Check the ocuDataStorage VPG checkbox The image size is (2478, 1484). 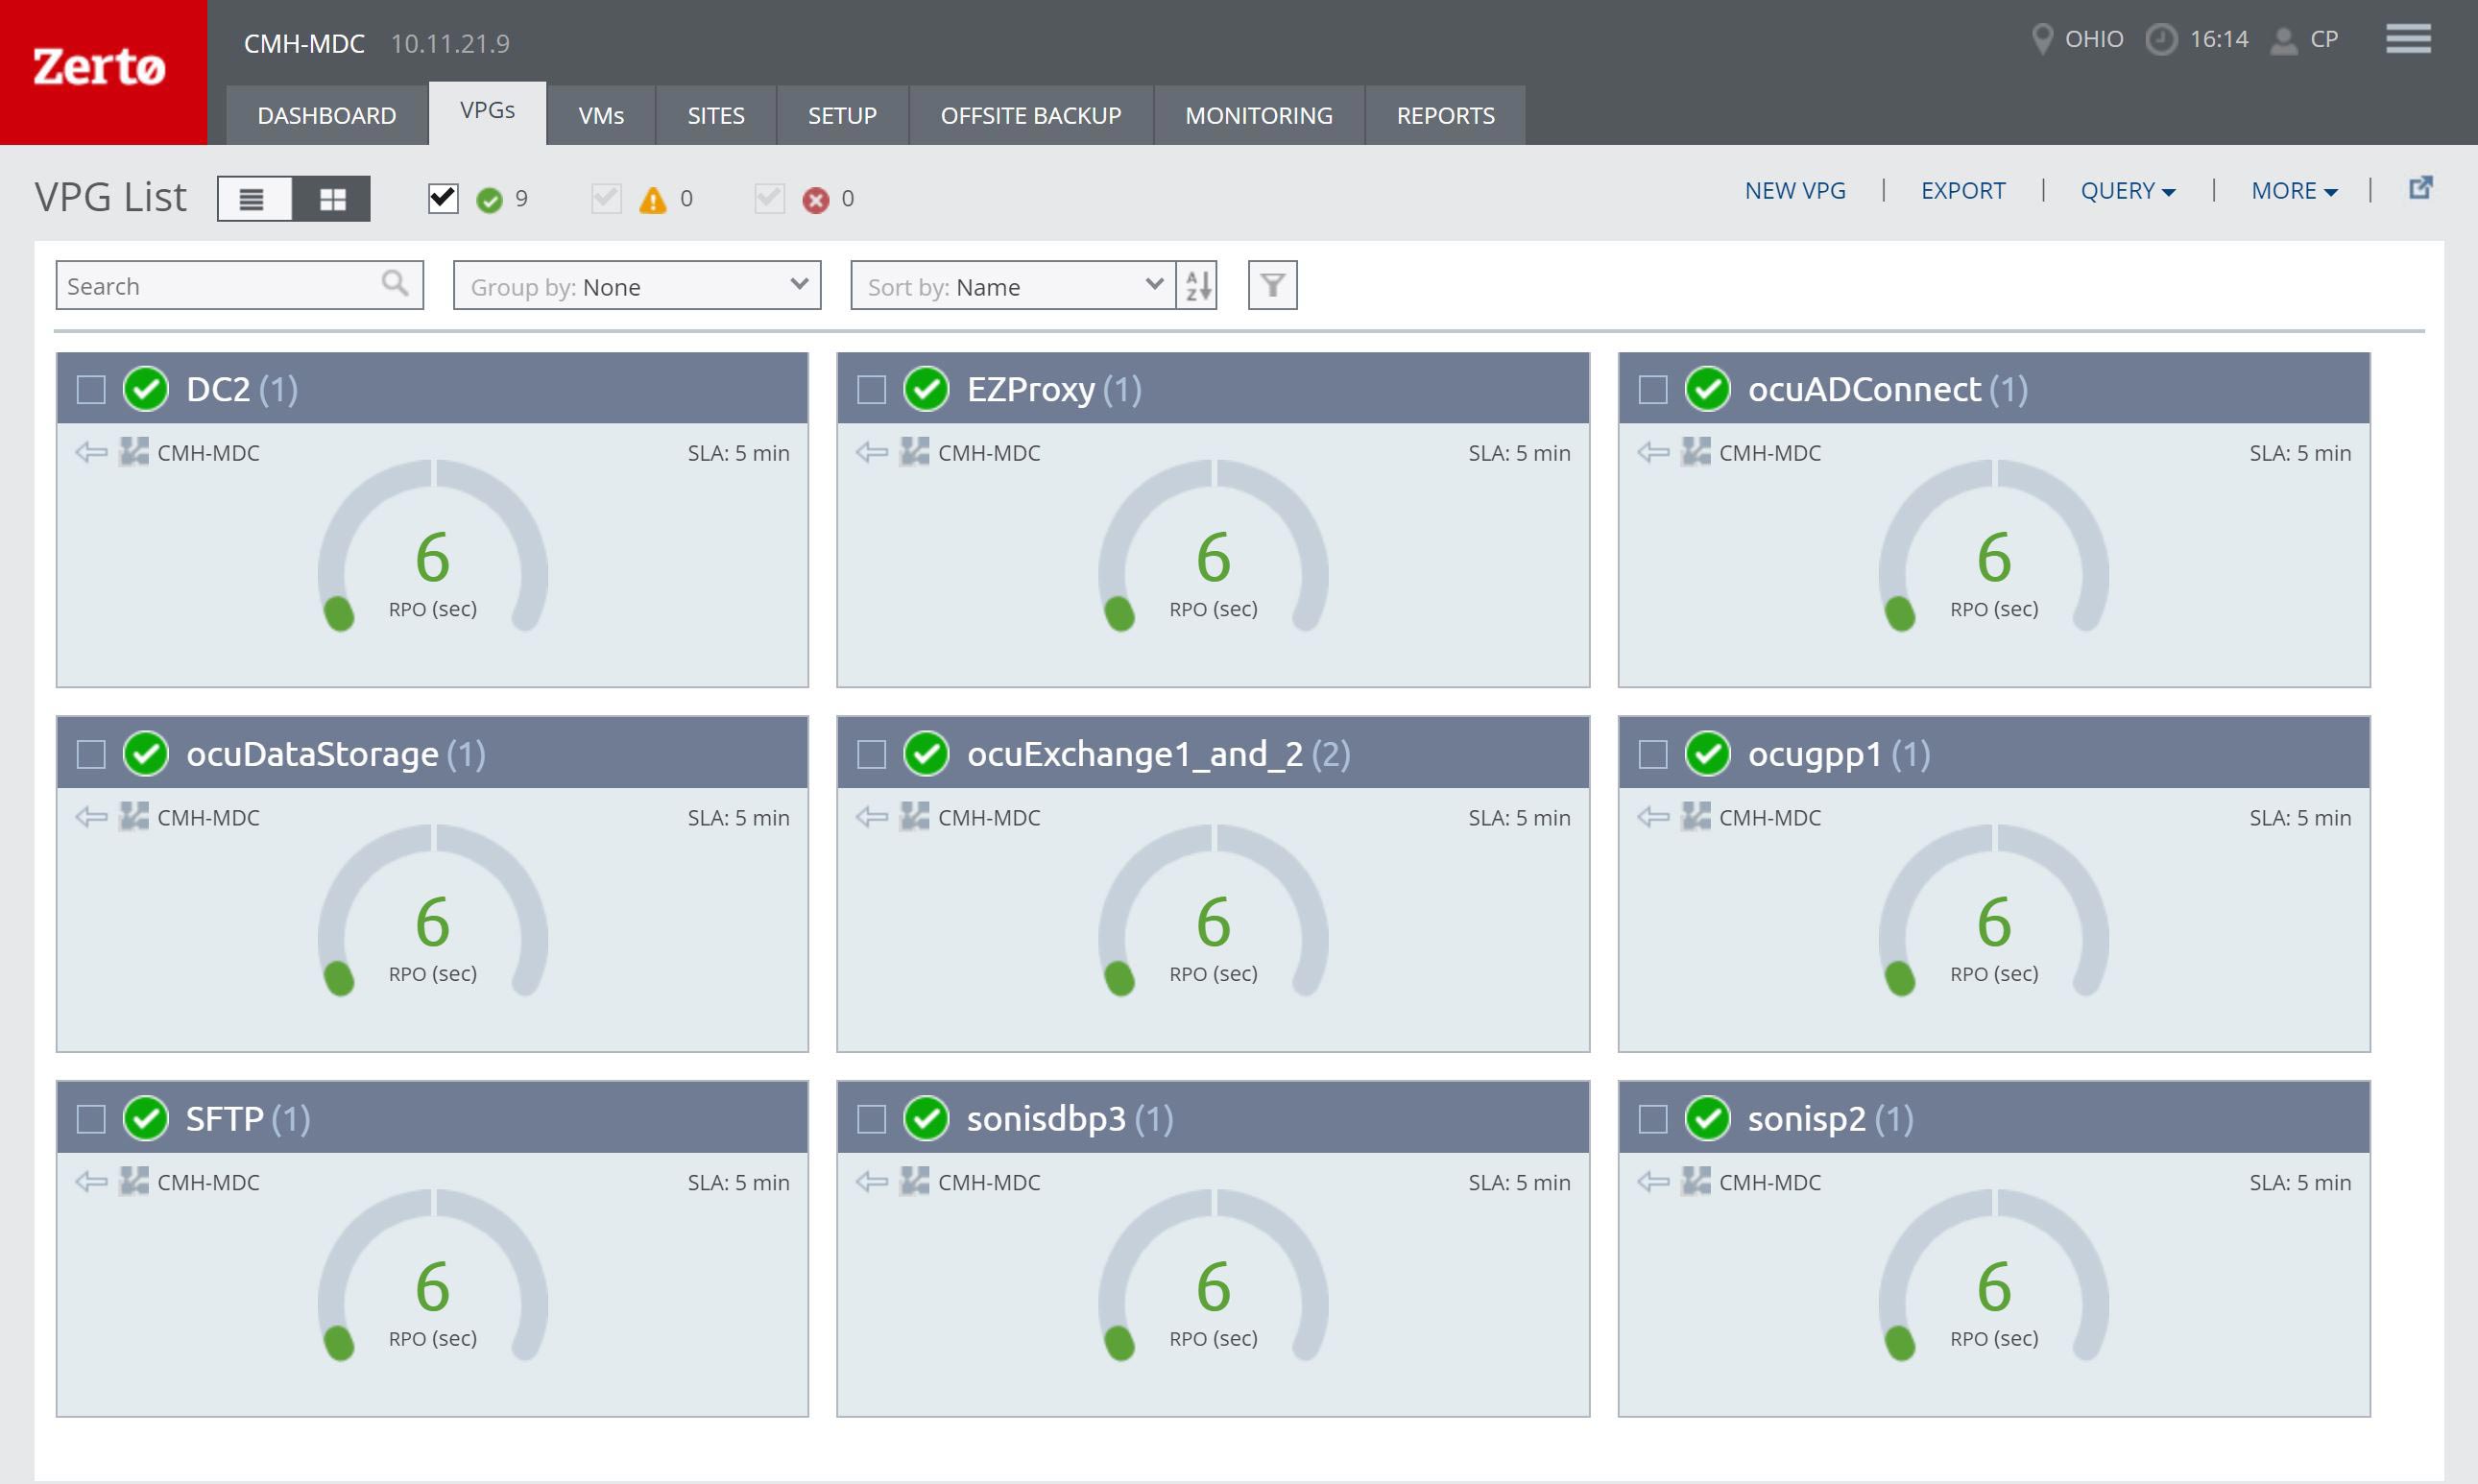(x=91, y=754)
